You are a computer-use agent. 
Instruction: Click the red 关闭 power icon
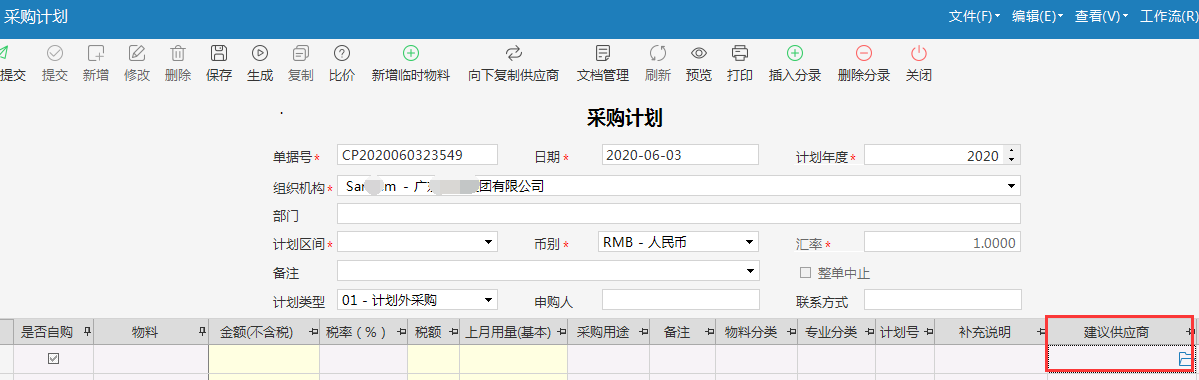(918, 54)
